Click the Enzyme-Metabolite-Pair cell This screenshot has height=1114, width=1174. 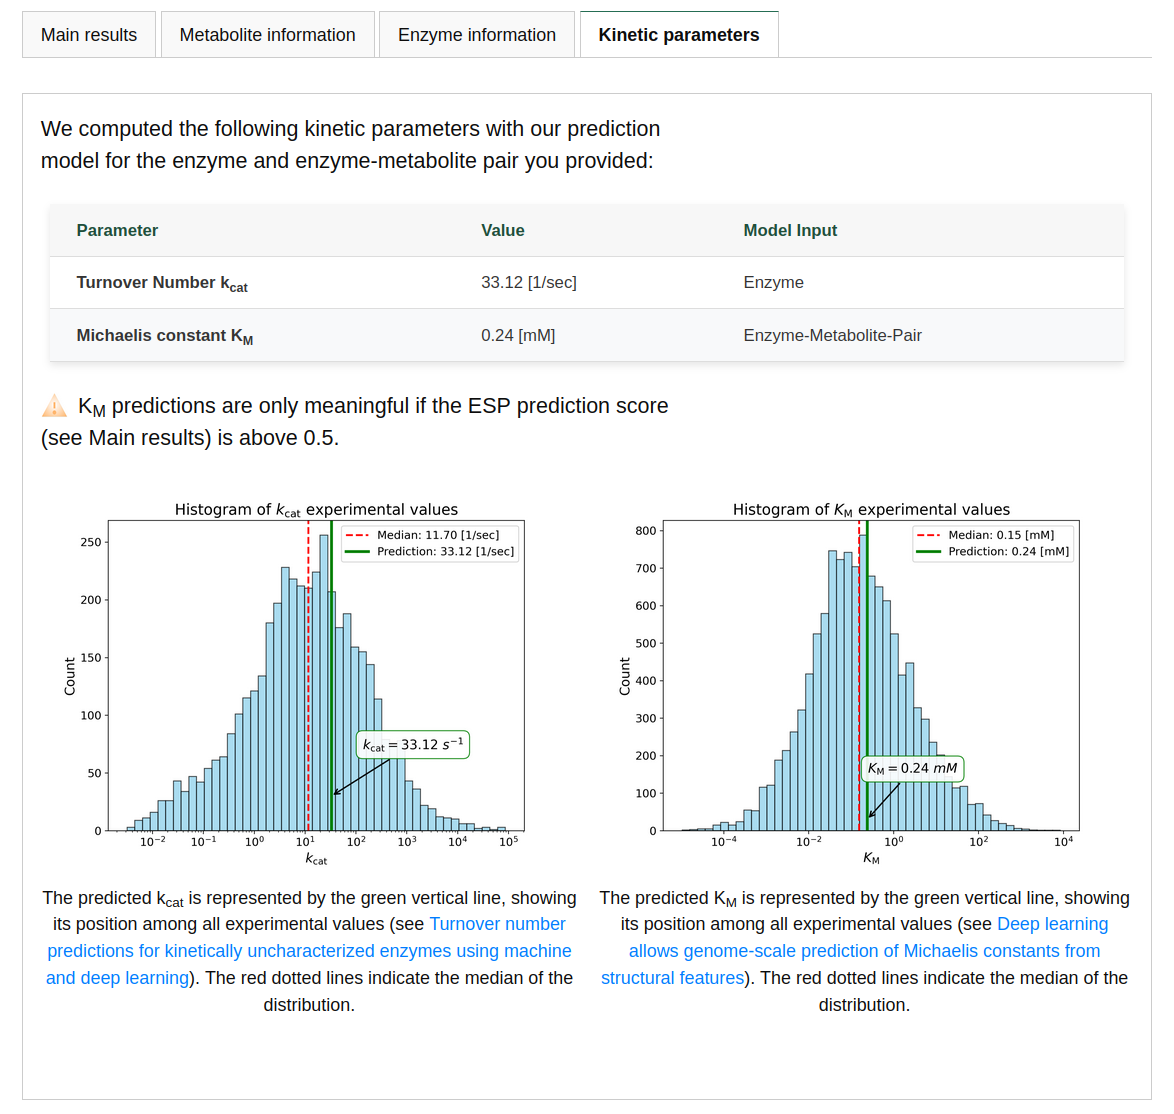[x=832, y=336]
